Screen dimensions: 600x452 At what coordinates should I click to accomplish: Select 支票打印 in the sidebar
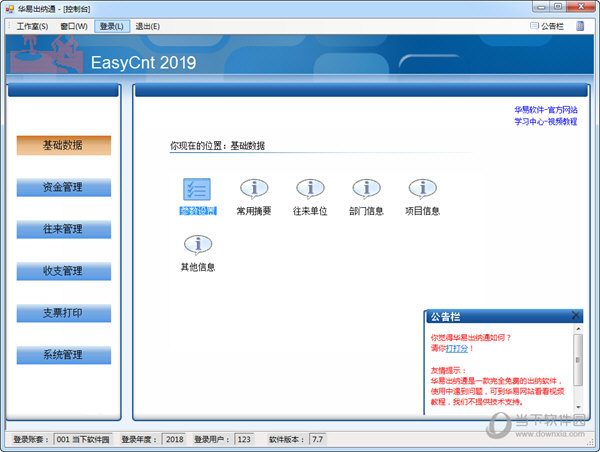(x=63, y=313)
